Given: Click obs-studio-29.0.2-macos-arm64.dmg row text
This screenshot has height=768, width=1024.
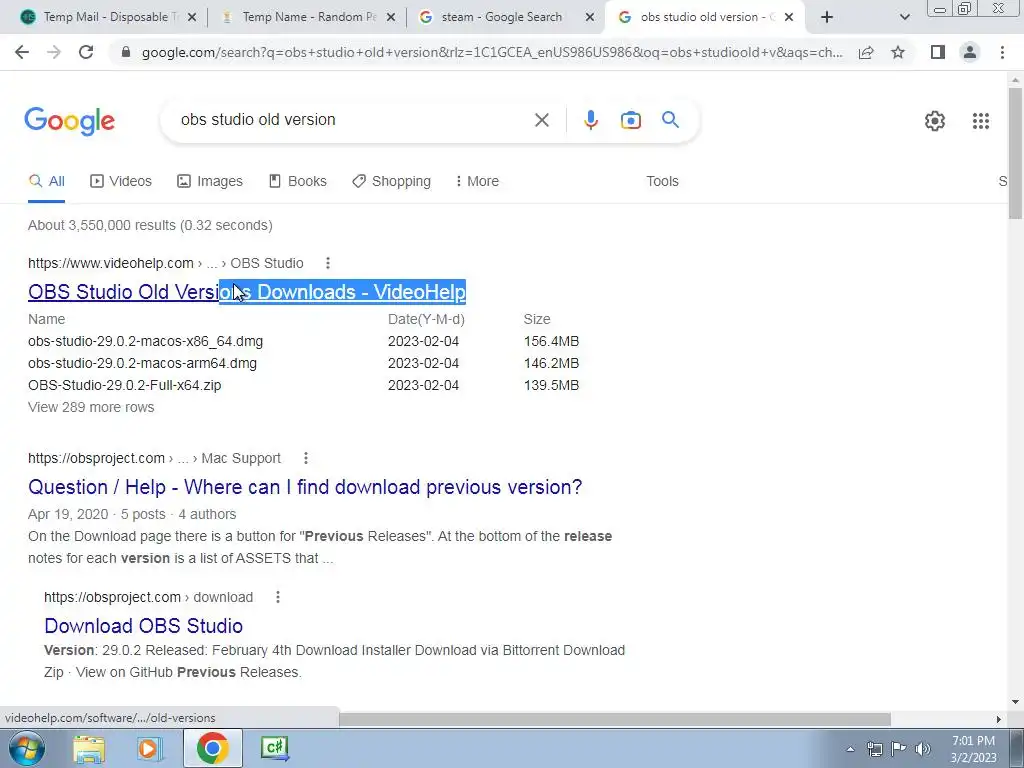Looking at the screenshot, I should 142,363.
